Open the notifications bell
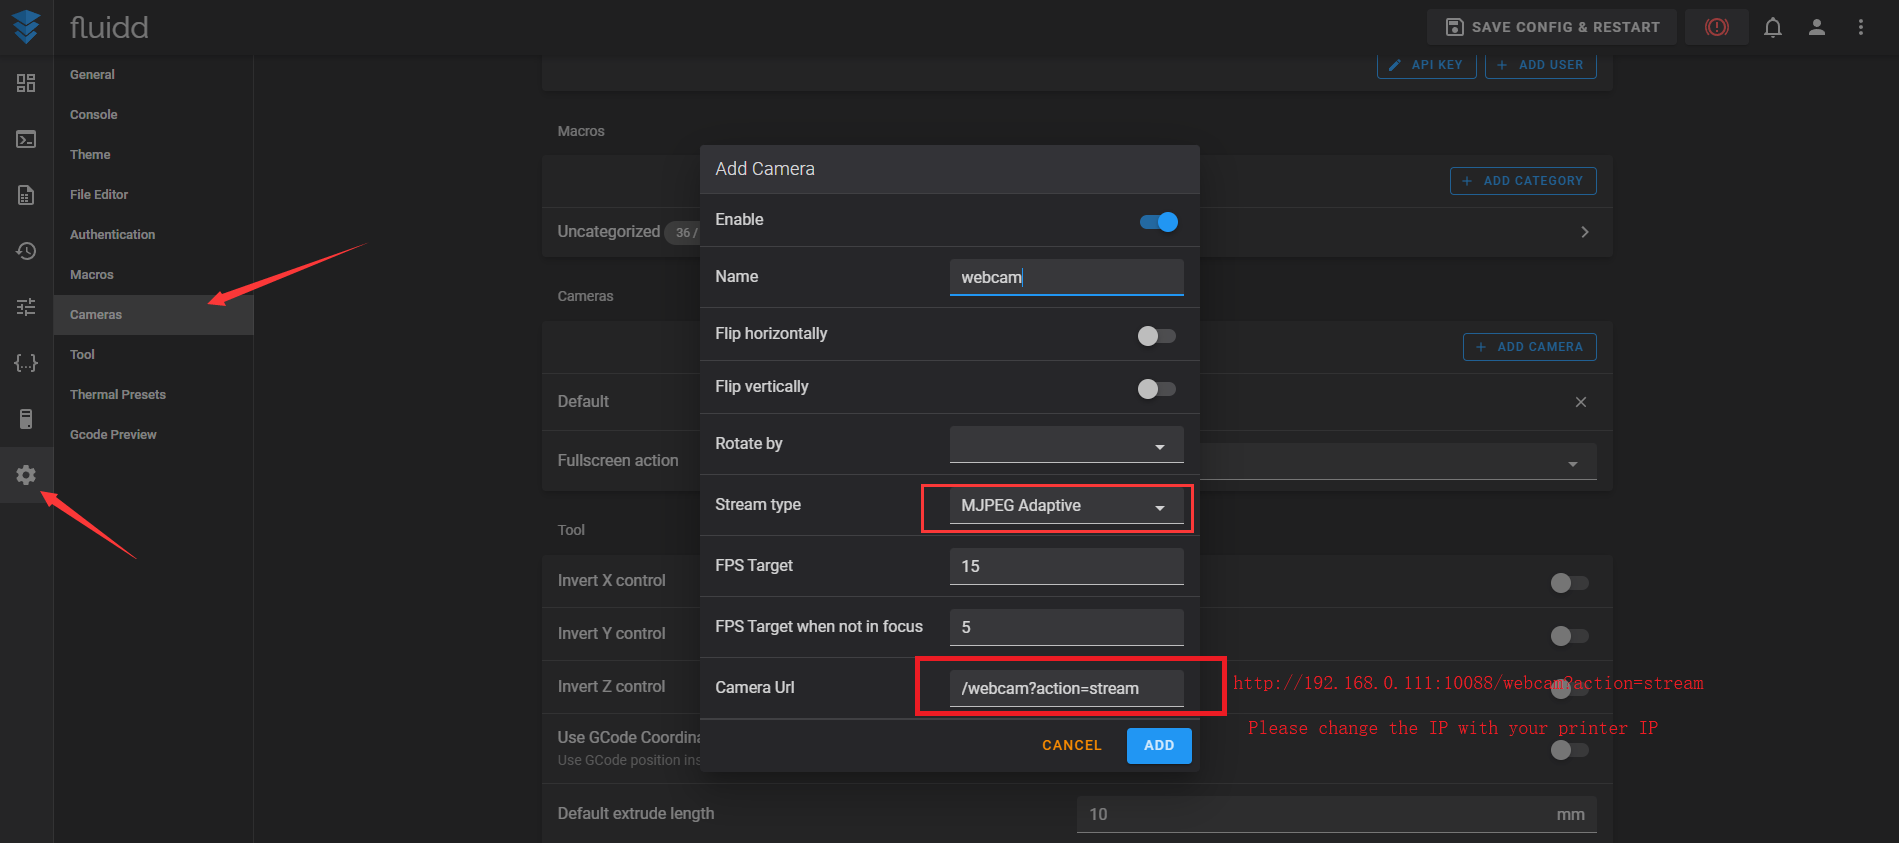Screen dimensions: 1899x843 tap(1772, 27)
